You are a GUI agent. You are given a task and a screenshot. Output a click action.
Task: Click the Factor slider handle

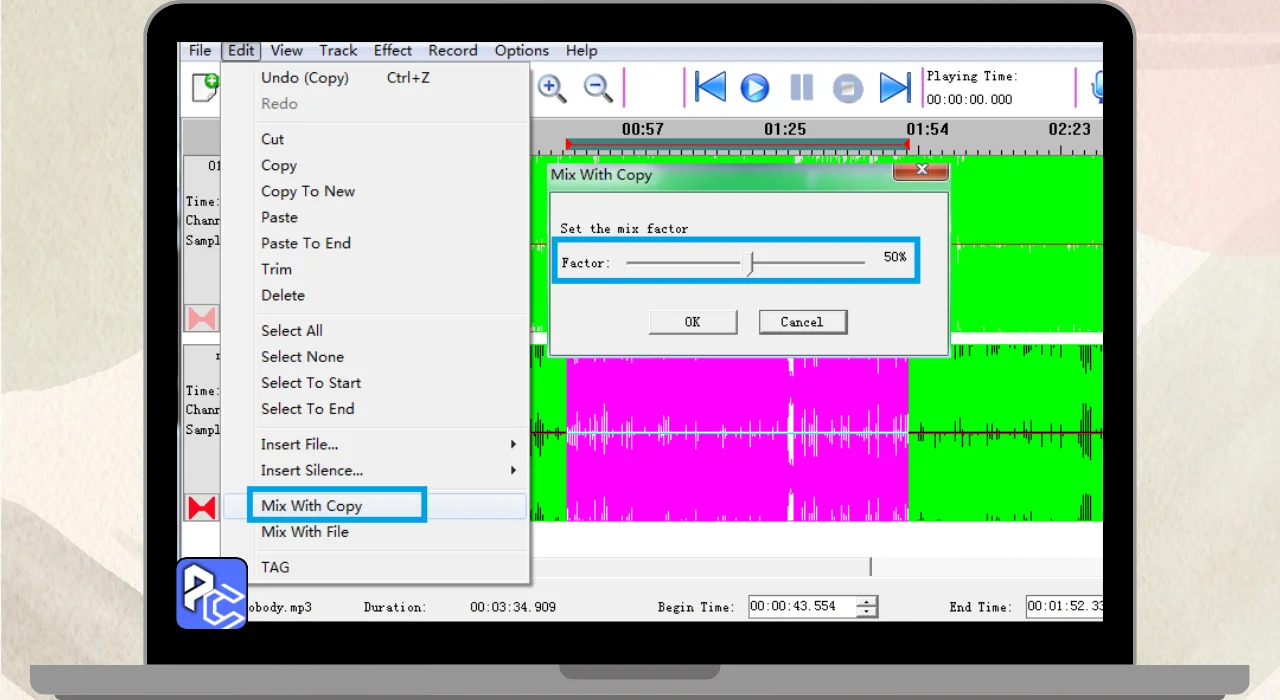tap(750, 263)
